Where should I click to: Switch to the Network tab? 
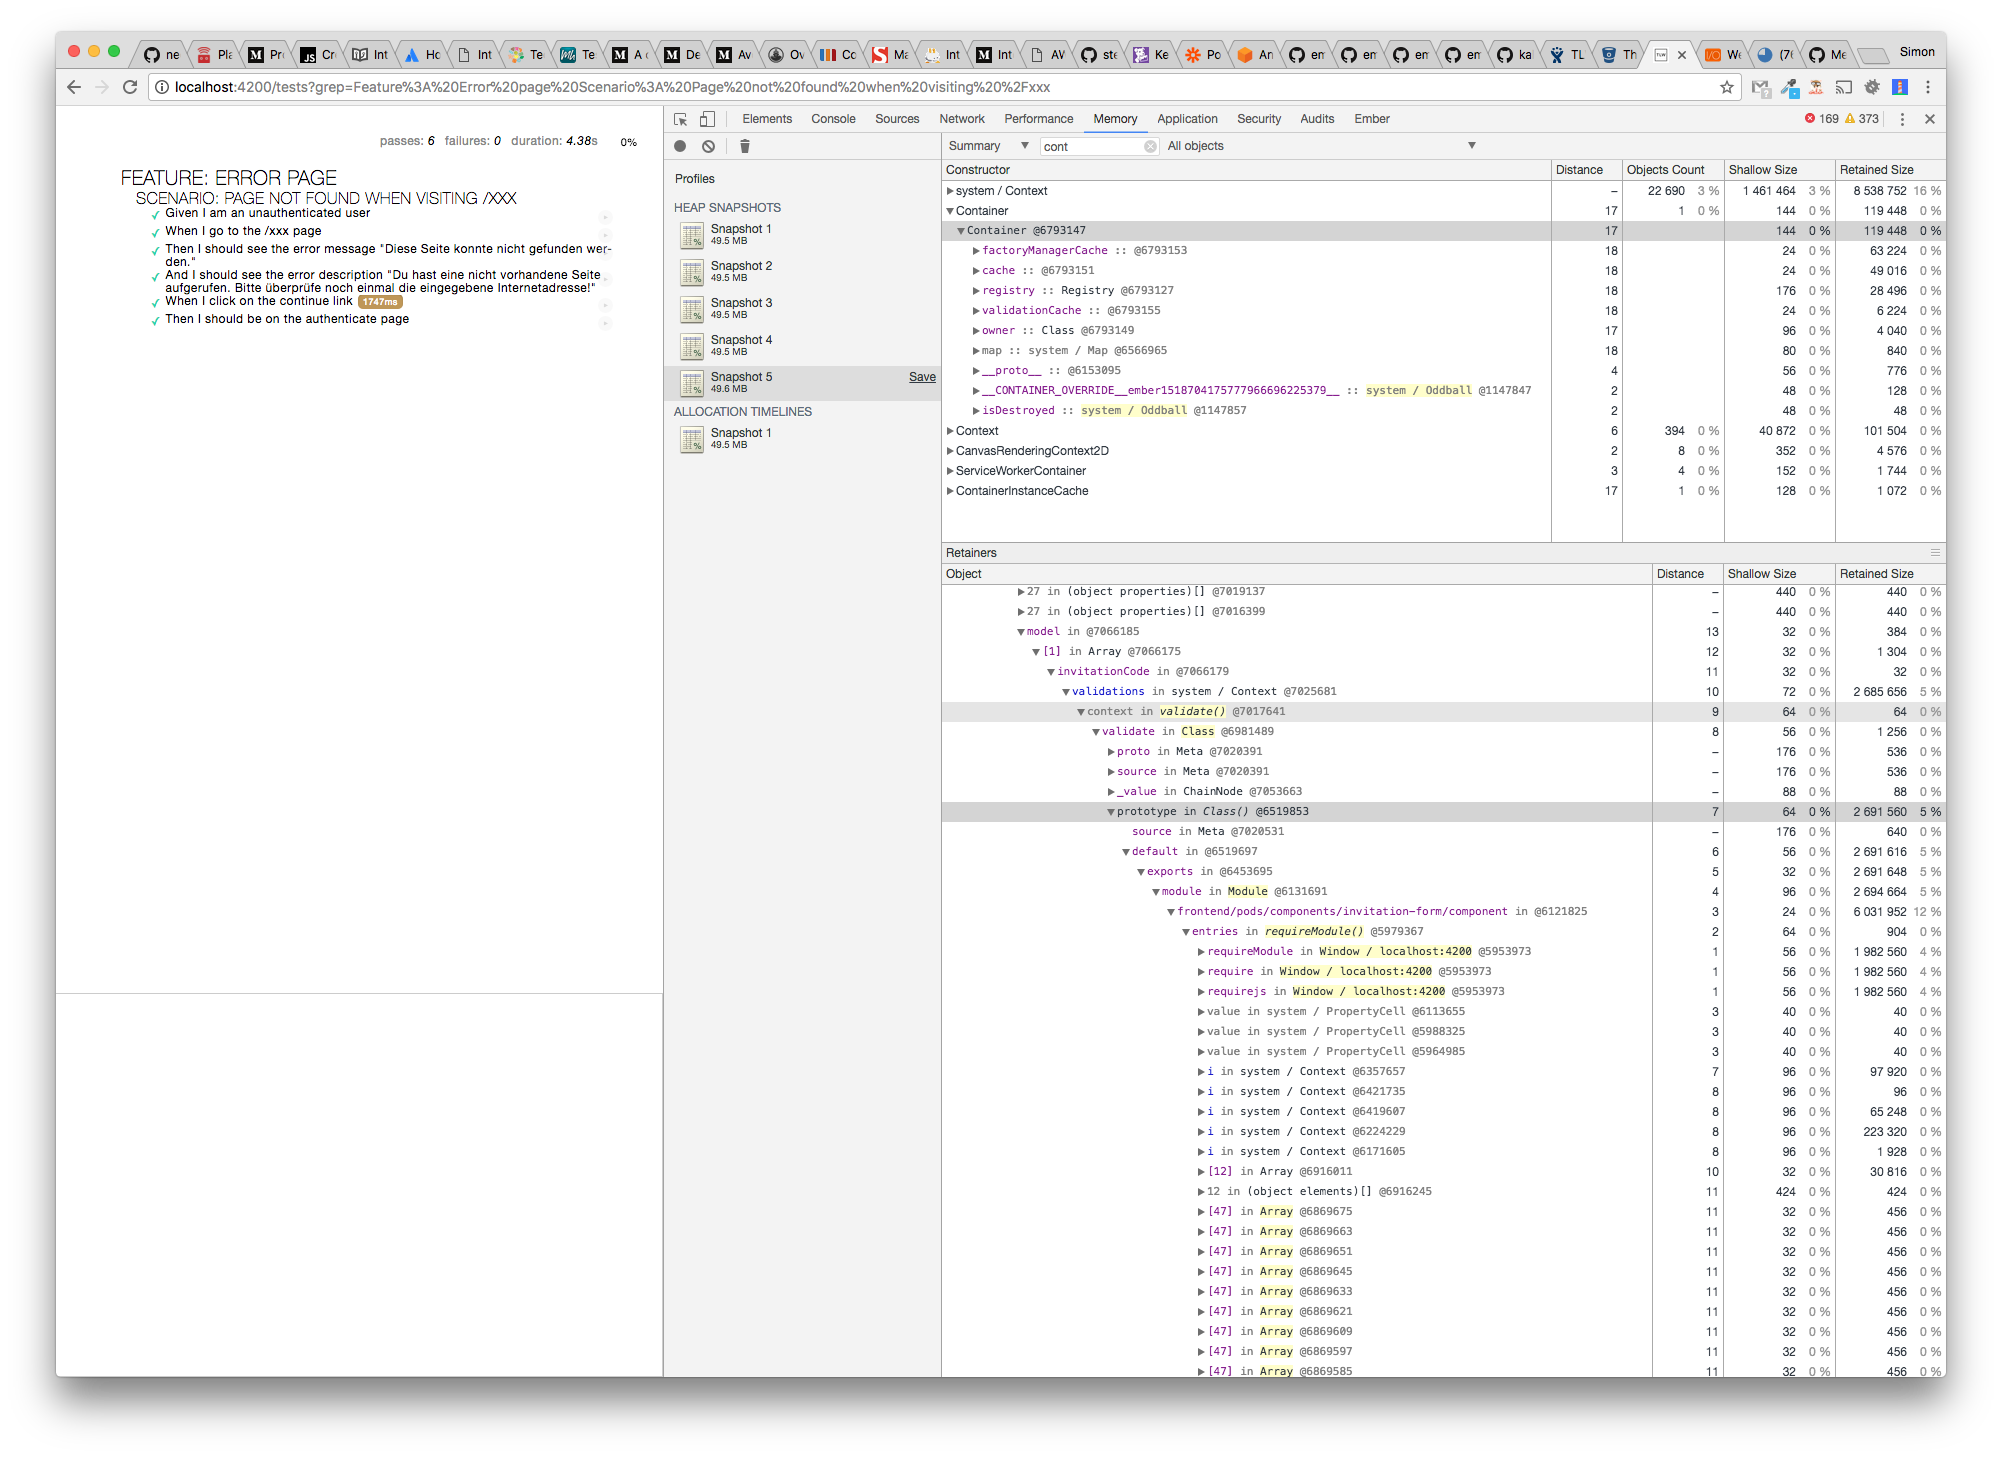[961, 119]
